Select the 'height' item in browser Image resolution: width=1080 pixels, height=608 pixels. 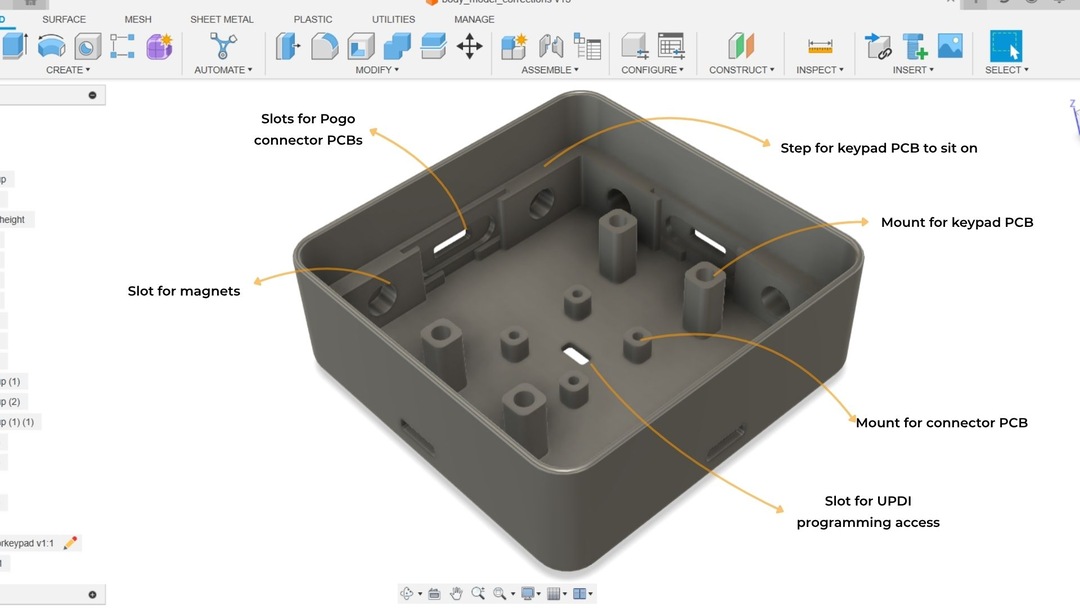coord(12,220)
